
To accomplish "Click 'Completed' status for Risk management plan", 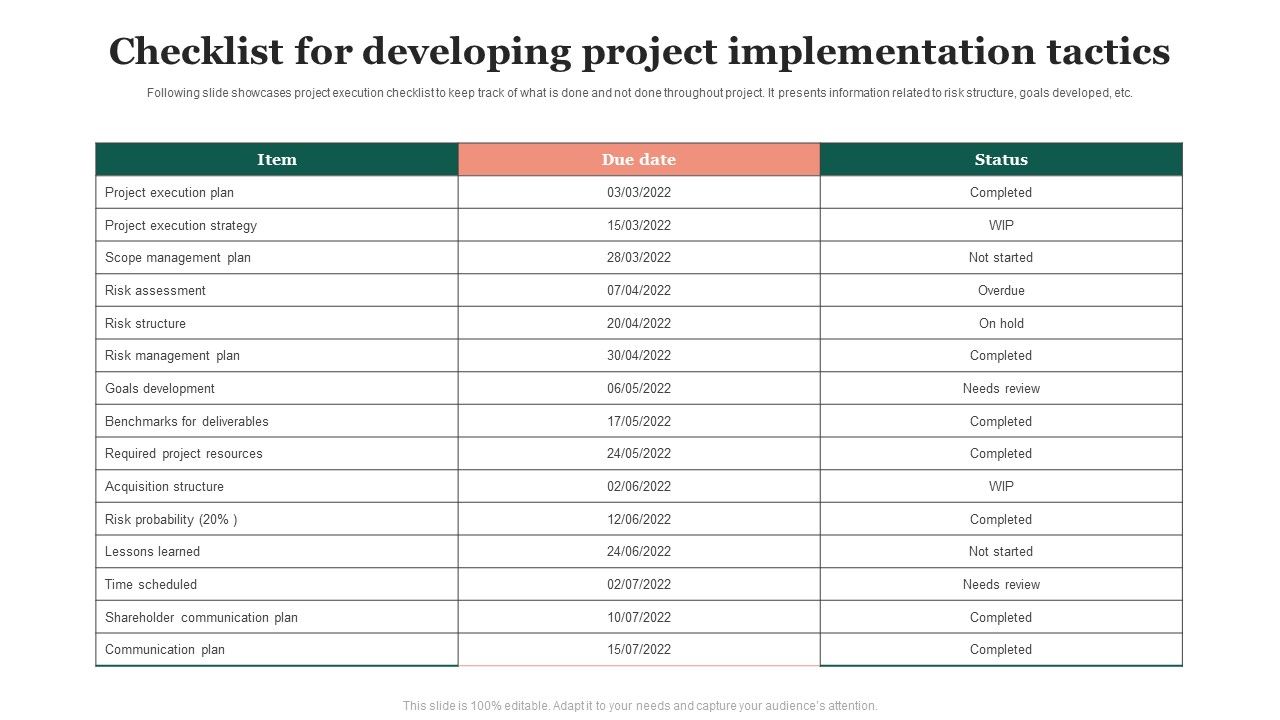I will 1001,356.
